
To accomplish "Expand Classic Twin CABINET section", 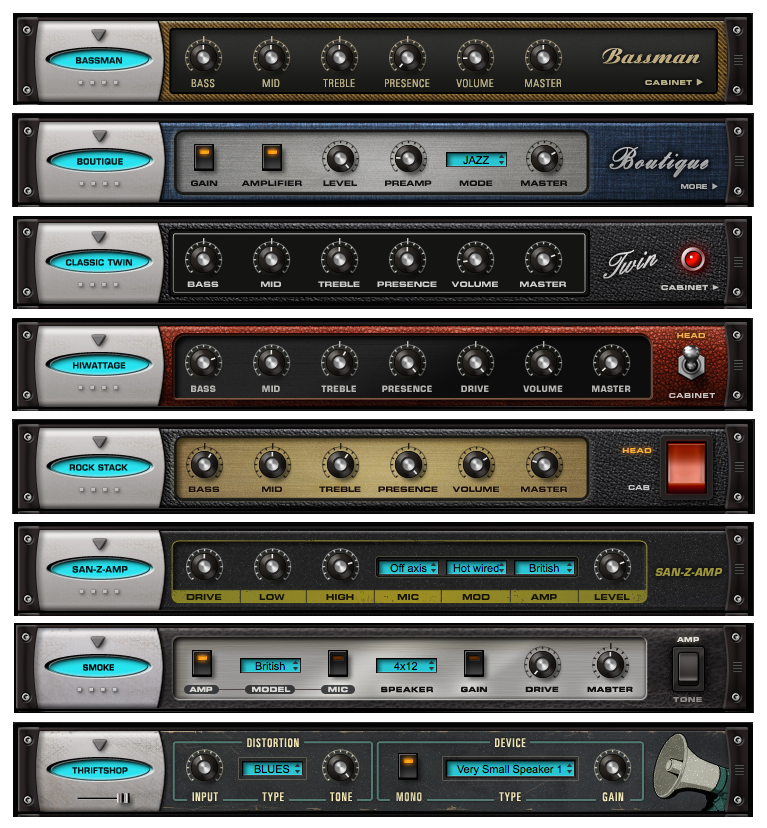I will [689, 287].
